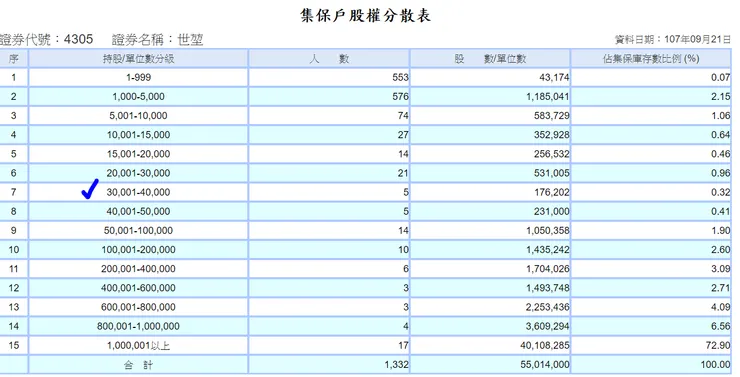The width and height of the screenshot is (740, 377).
Task: Click the share amount 2,253,436
Action: click(x=548, y=307)
